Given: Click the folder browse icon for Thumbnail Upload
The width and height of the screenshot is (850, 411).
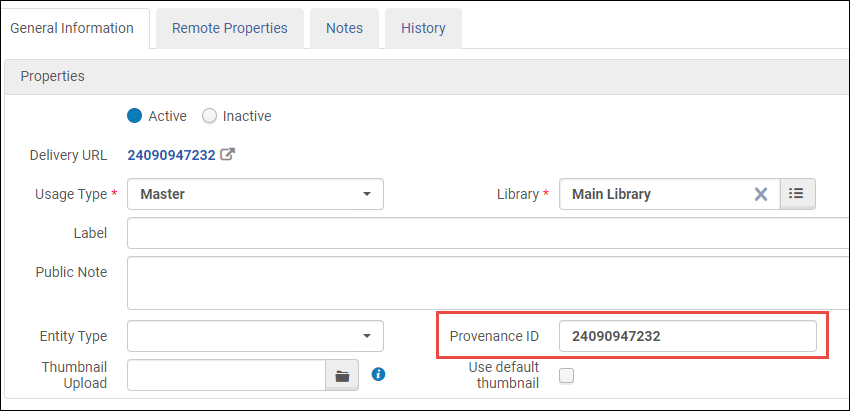Looking at the screenshot, I should pos(342,376).
